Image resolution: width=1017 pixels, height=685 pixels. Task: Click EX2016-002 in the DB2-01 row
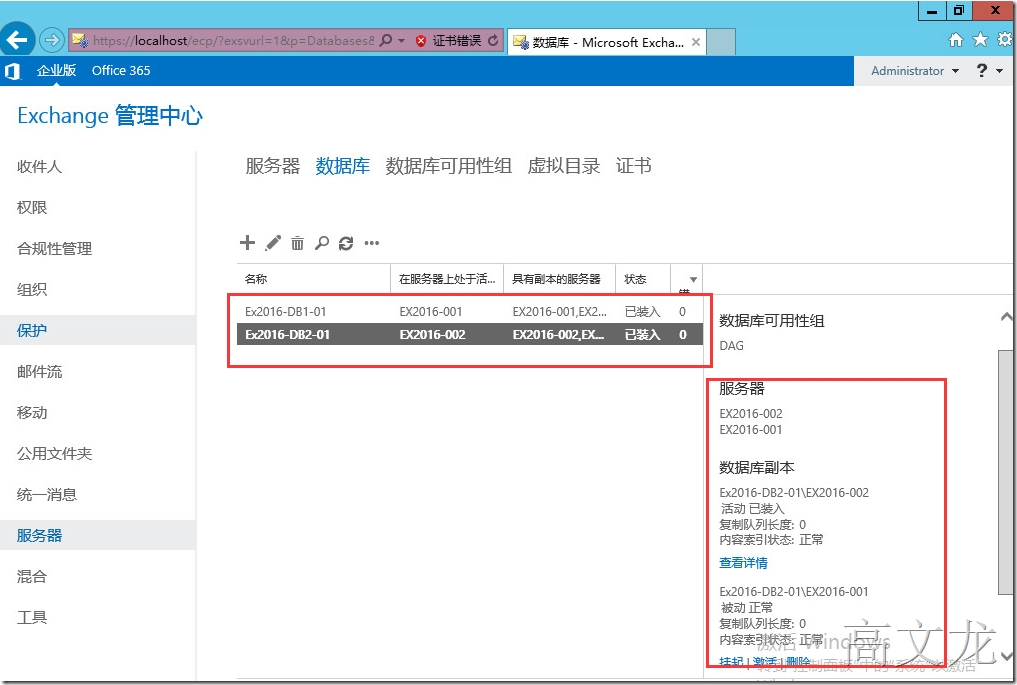pyautogui.click(x=433, y=335)
